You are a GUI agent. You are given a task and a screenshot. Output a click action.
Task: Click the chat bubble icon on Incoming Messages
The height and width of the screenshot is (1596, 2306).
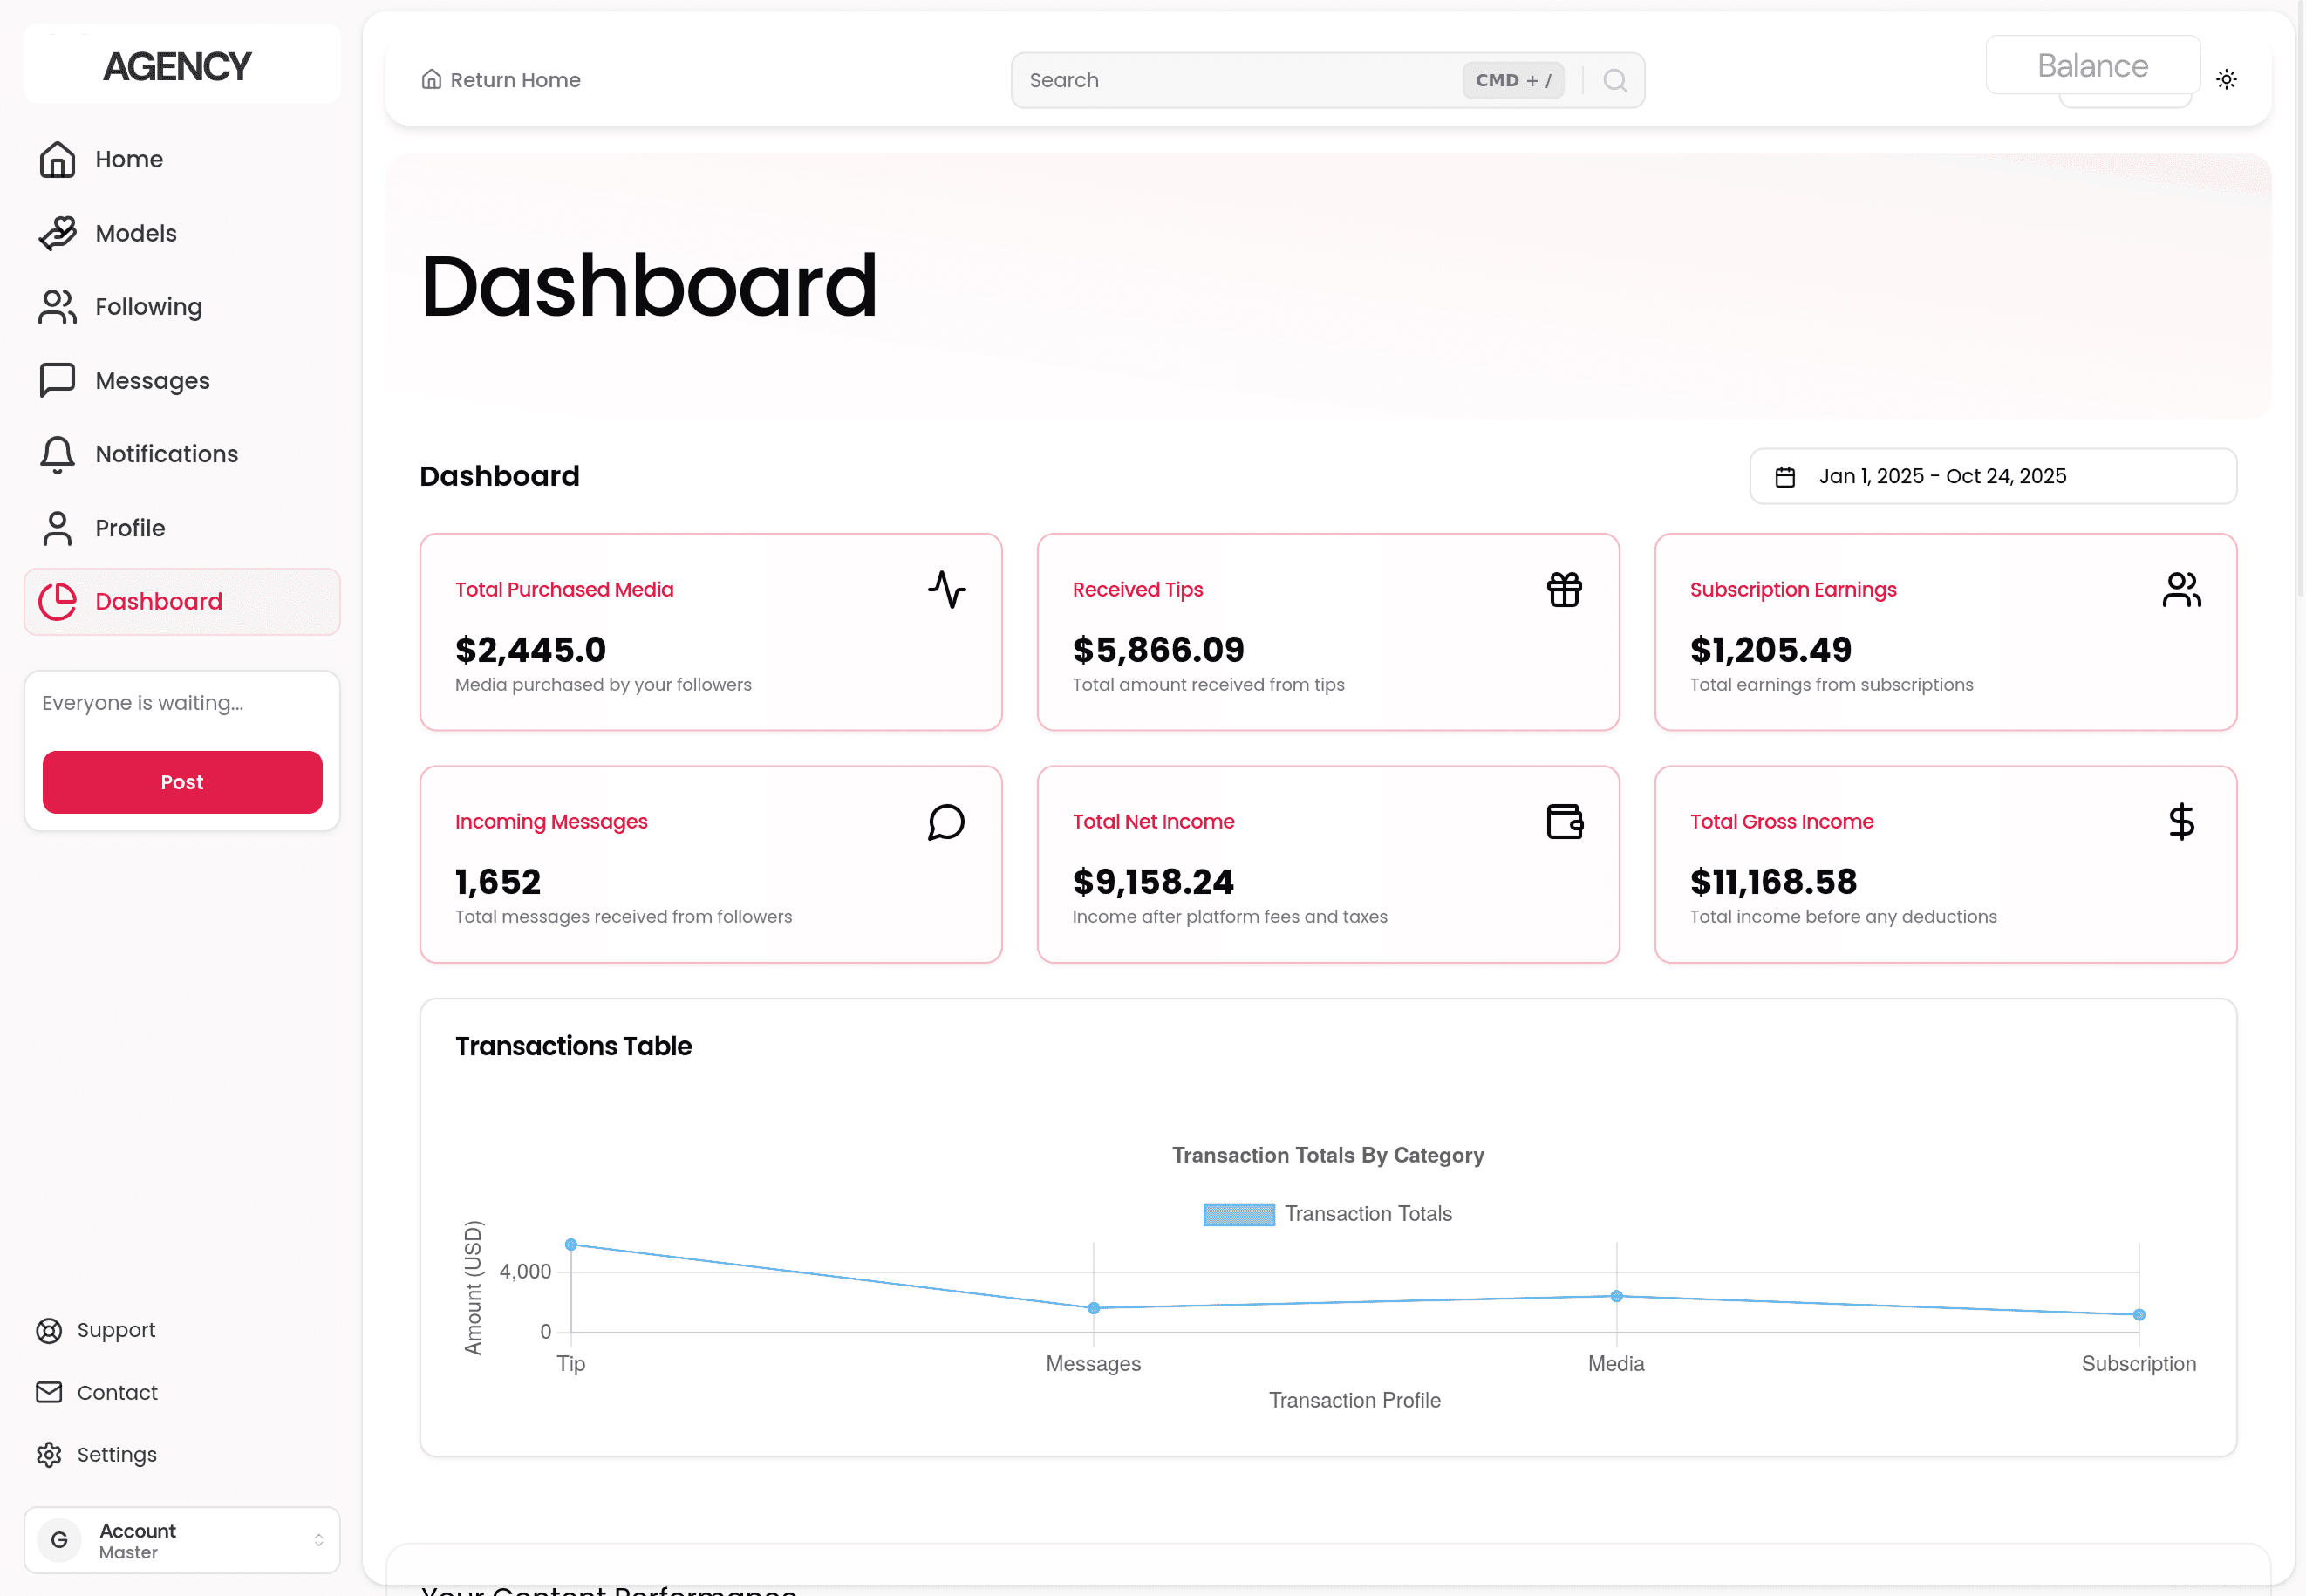[x=946, y=822]
